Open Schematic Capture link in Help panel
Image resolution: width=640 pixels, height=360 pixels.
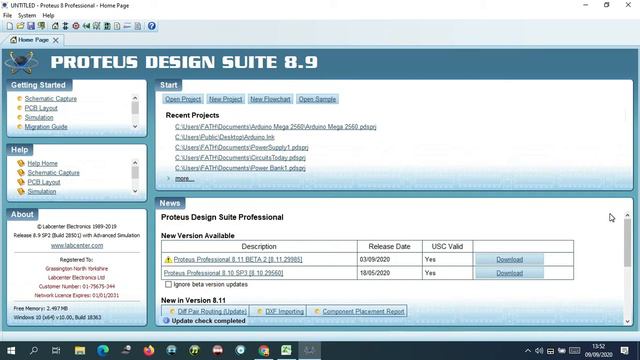53,173
